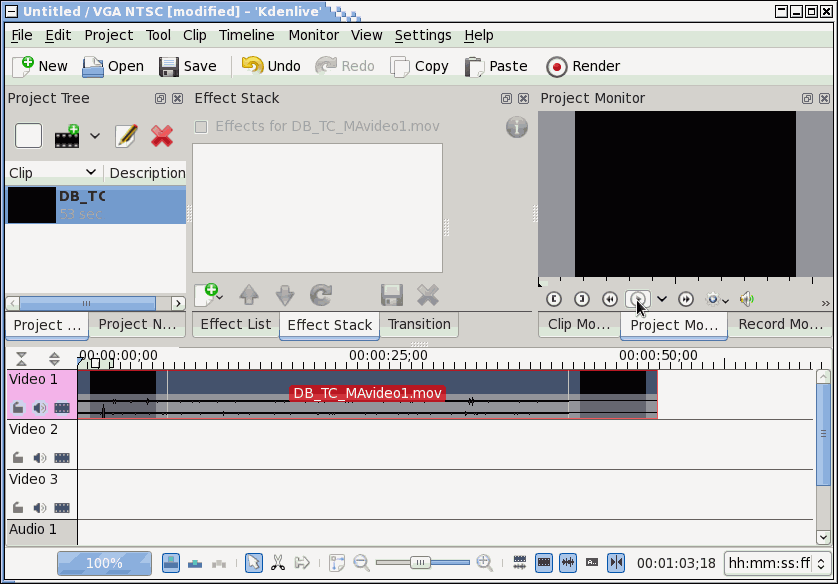Select the Razor scissors tool

(278, 563)
